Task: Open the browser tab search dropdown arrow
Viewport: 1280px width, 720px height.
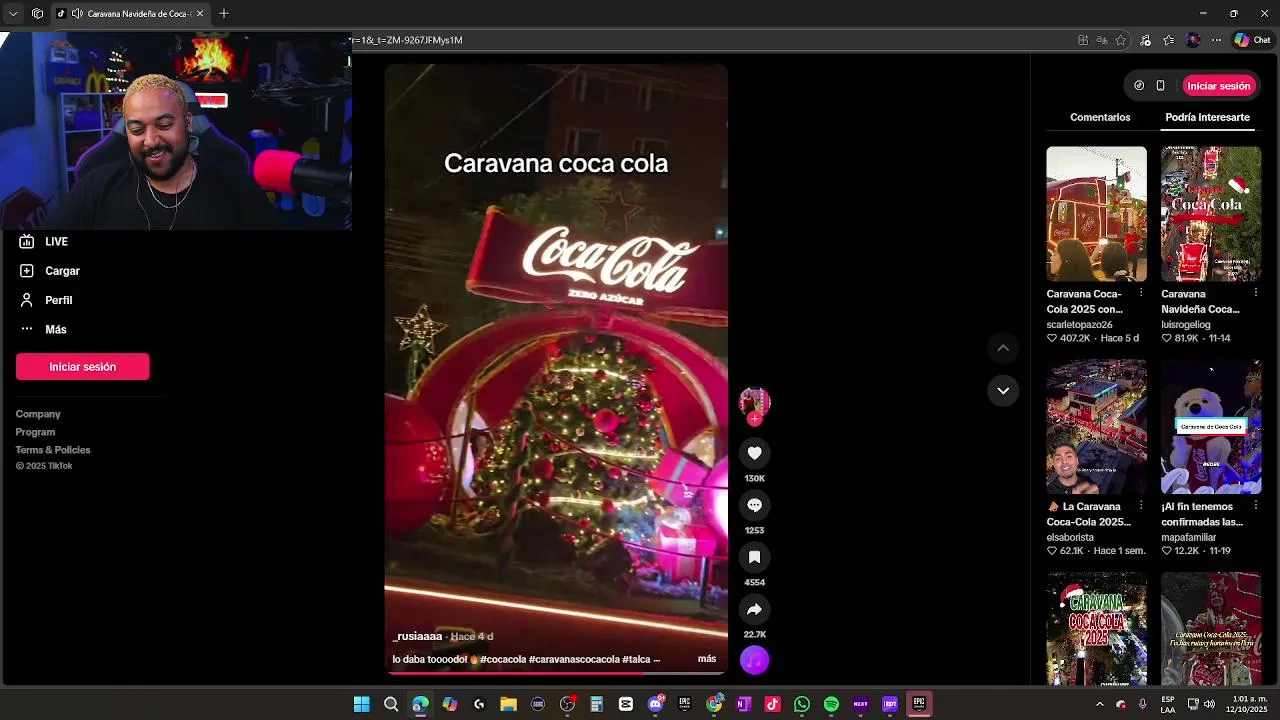Action: 13,14
